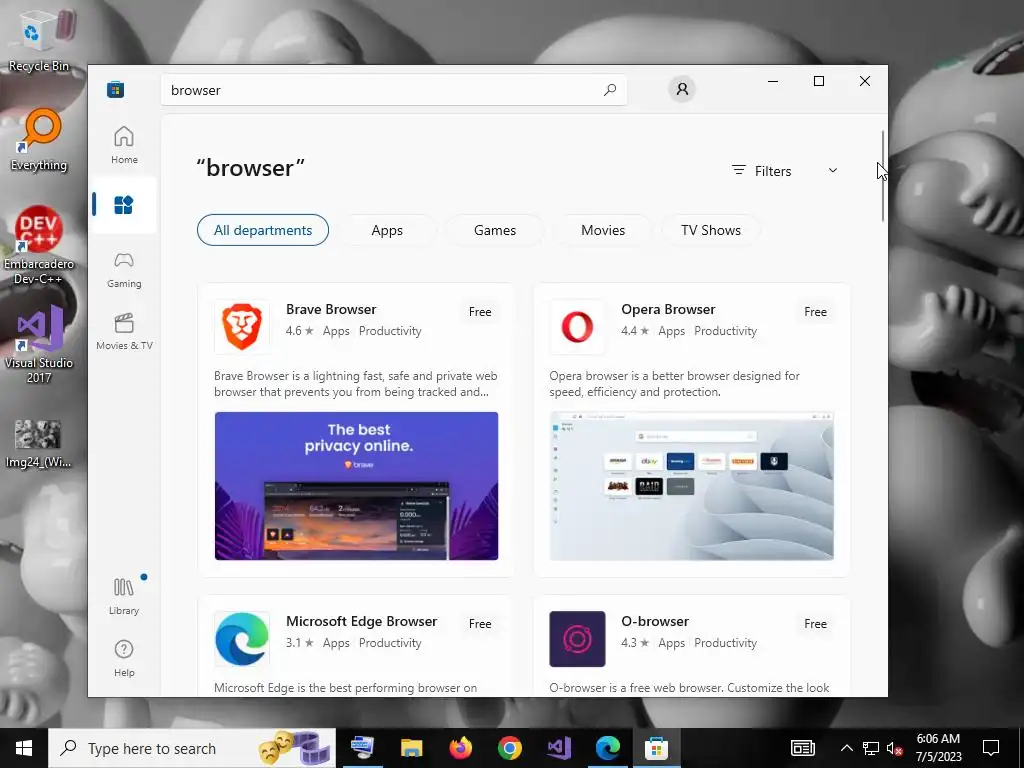This screenshot has width=1024, height=768.
Task: Open the Library in the sidebar
Action: click(x=124, y=596)
